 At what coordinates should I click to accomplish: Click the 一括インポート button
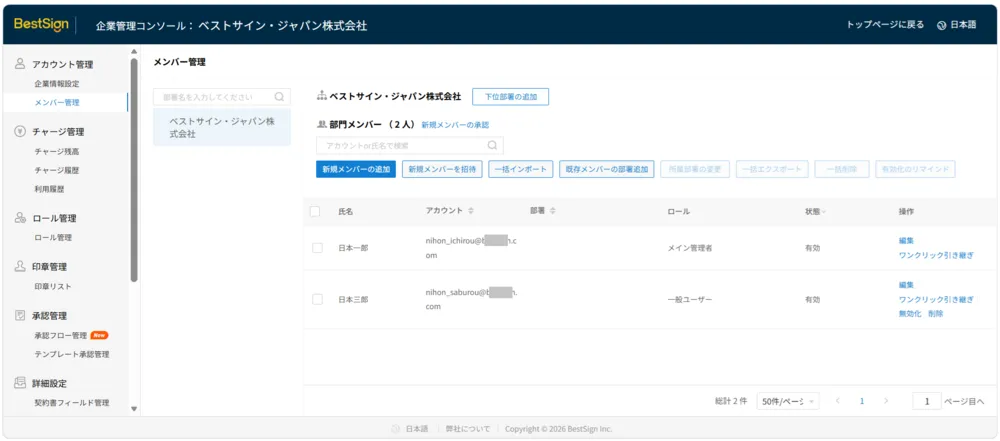[x=521, y=169]
